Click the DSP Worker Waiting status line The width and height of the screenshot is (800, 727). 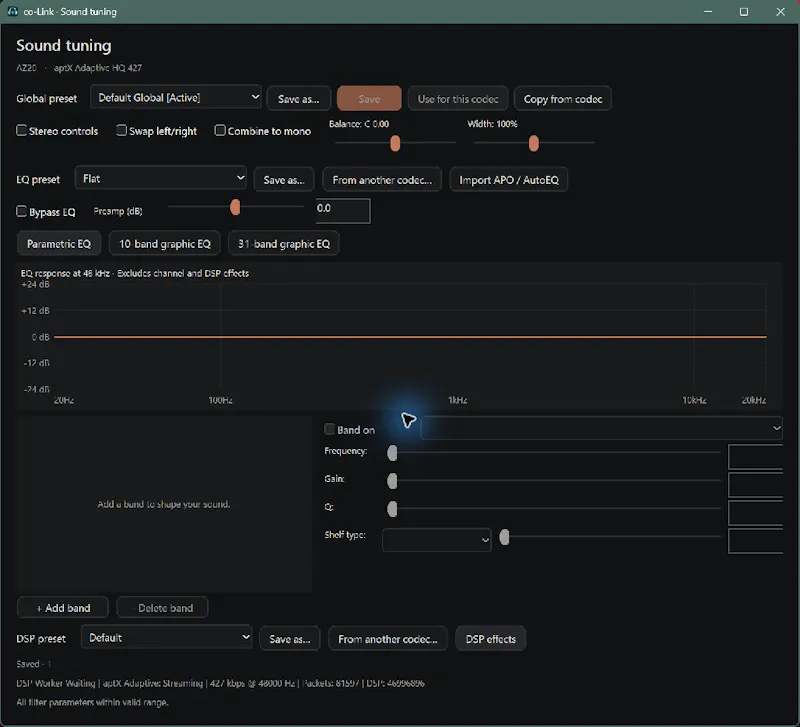click(x=220, y=683)
